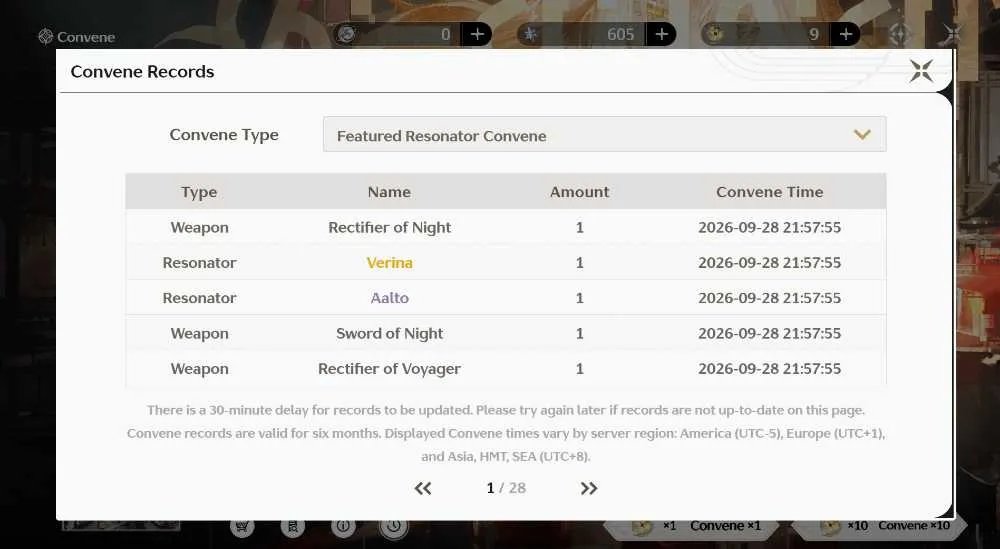
Task: Add Lunite with first plus button
Action: click(477, 34)
